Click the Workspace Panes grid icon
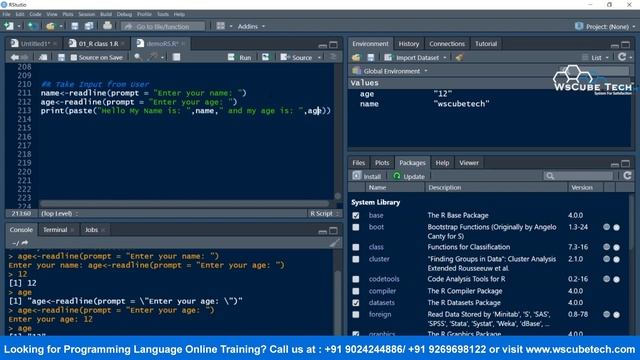Screen dimensions: 640x360 [220, 26]
